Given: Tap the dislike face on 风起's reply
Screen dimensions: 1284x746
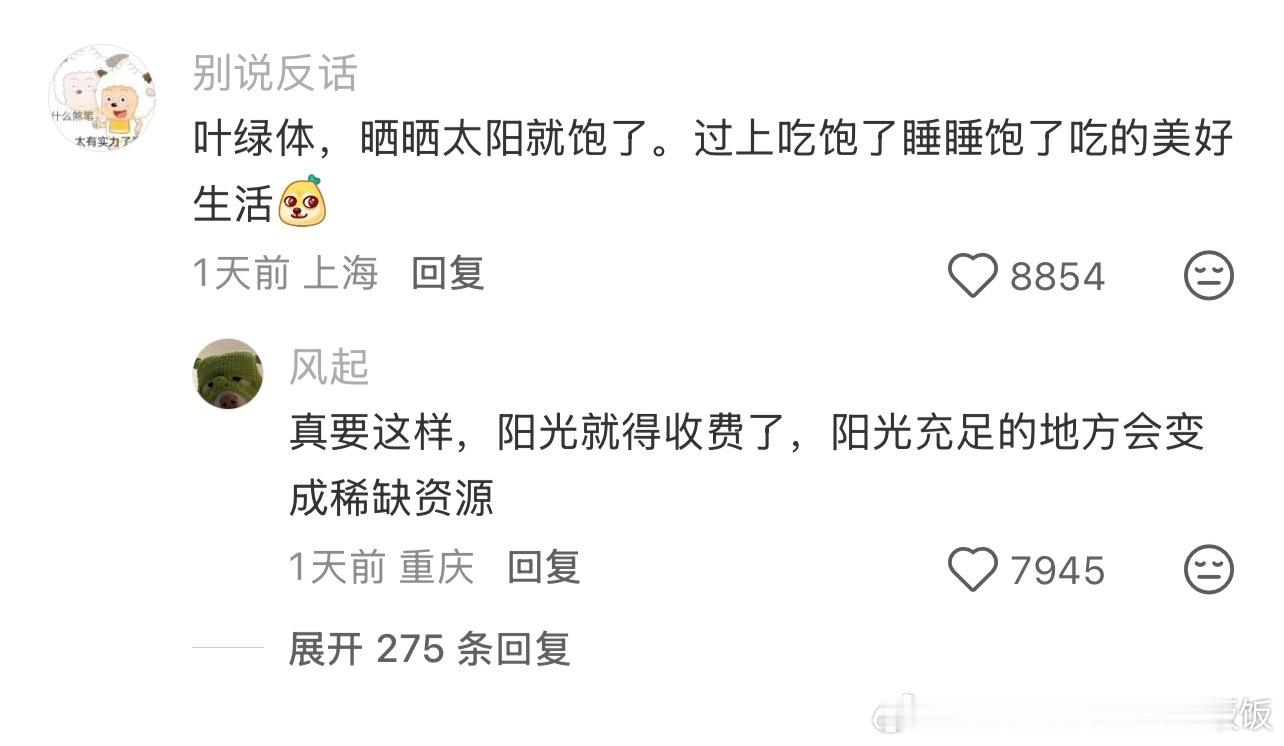Looking at the screenshot, I should pos(1209,570).
